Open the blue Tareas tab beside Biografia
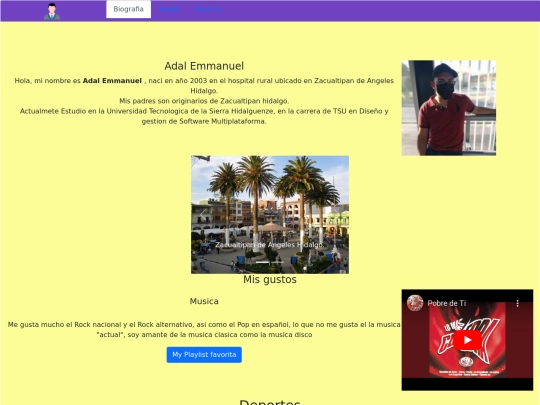Image resolution: width=540 pixels, height=405 pixels. 169,9
